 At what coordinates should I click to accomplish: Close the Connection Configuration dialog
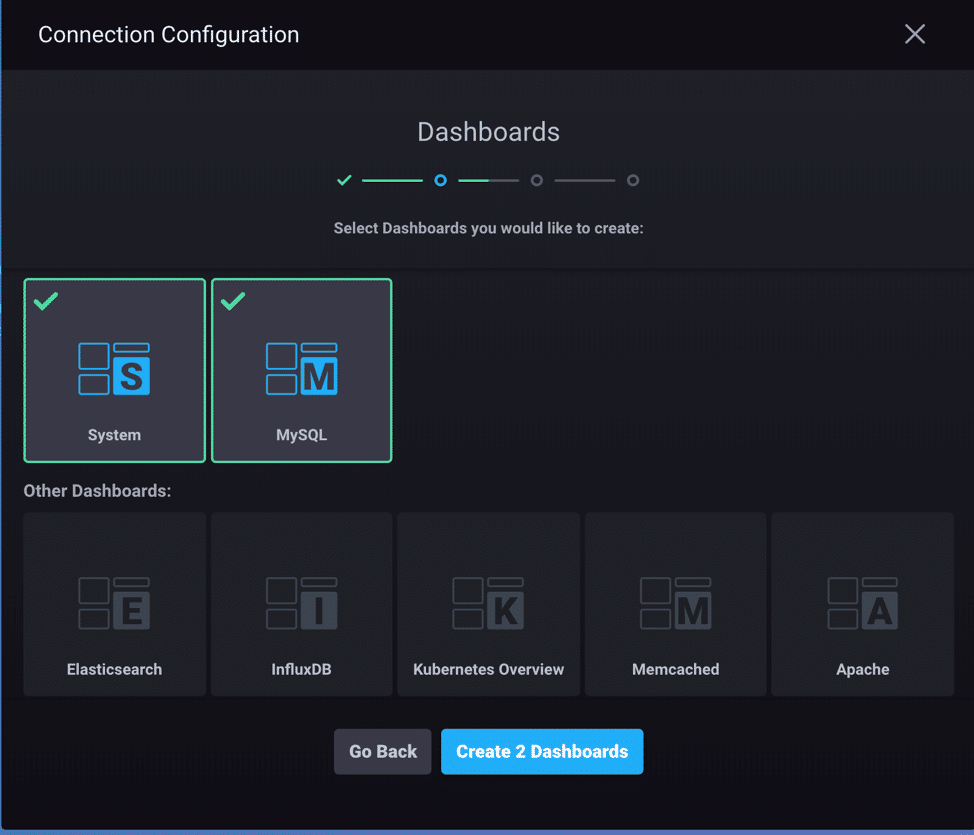(x=914, y=34)
